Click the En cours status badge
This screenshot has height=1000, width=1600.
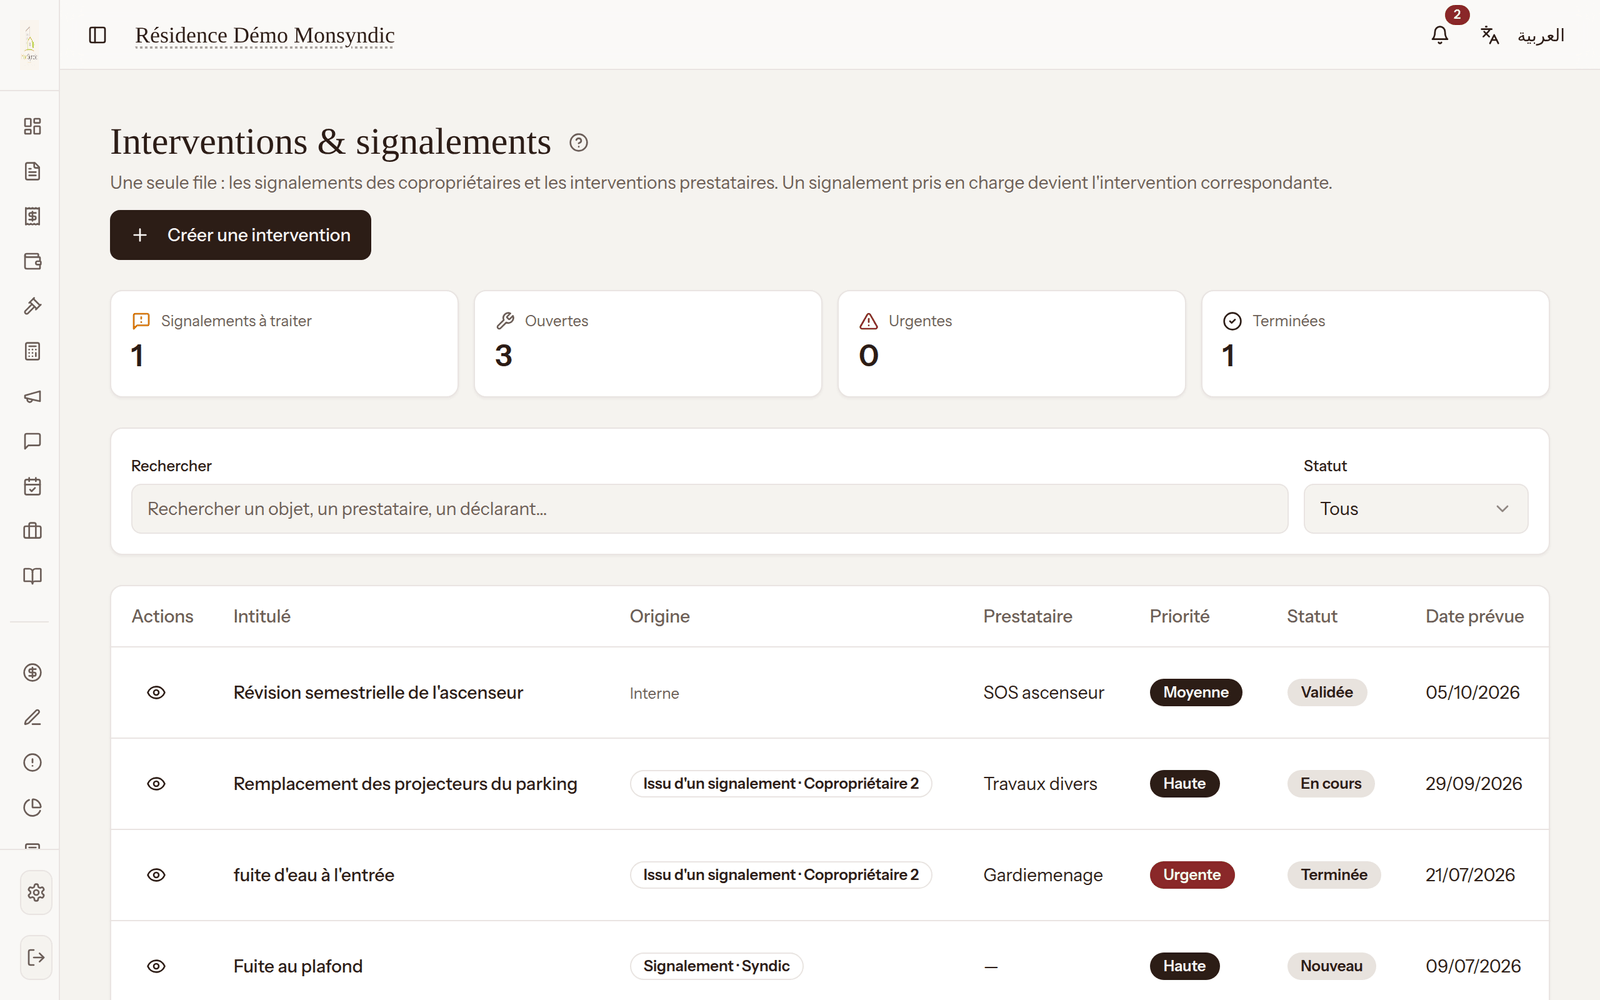[x=1331, y=783]
